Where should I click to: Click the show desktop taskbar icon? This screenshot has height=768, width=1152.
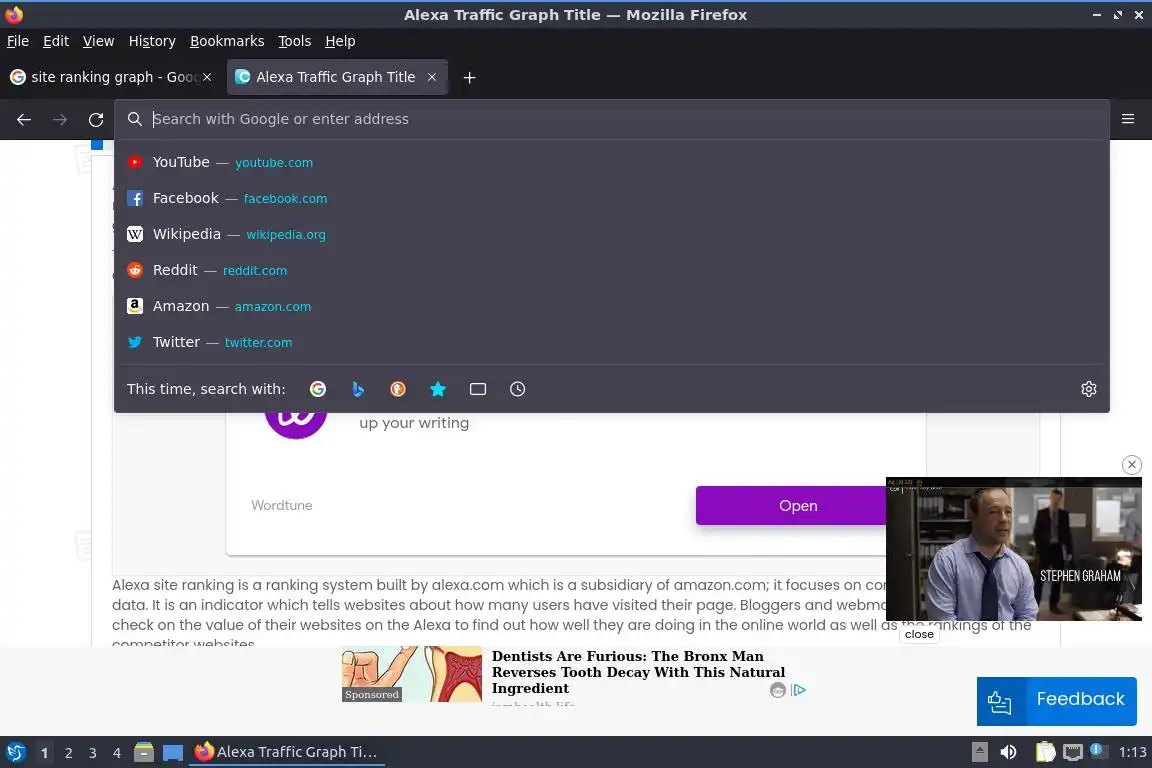[173, 752]
